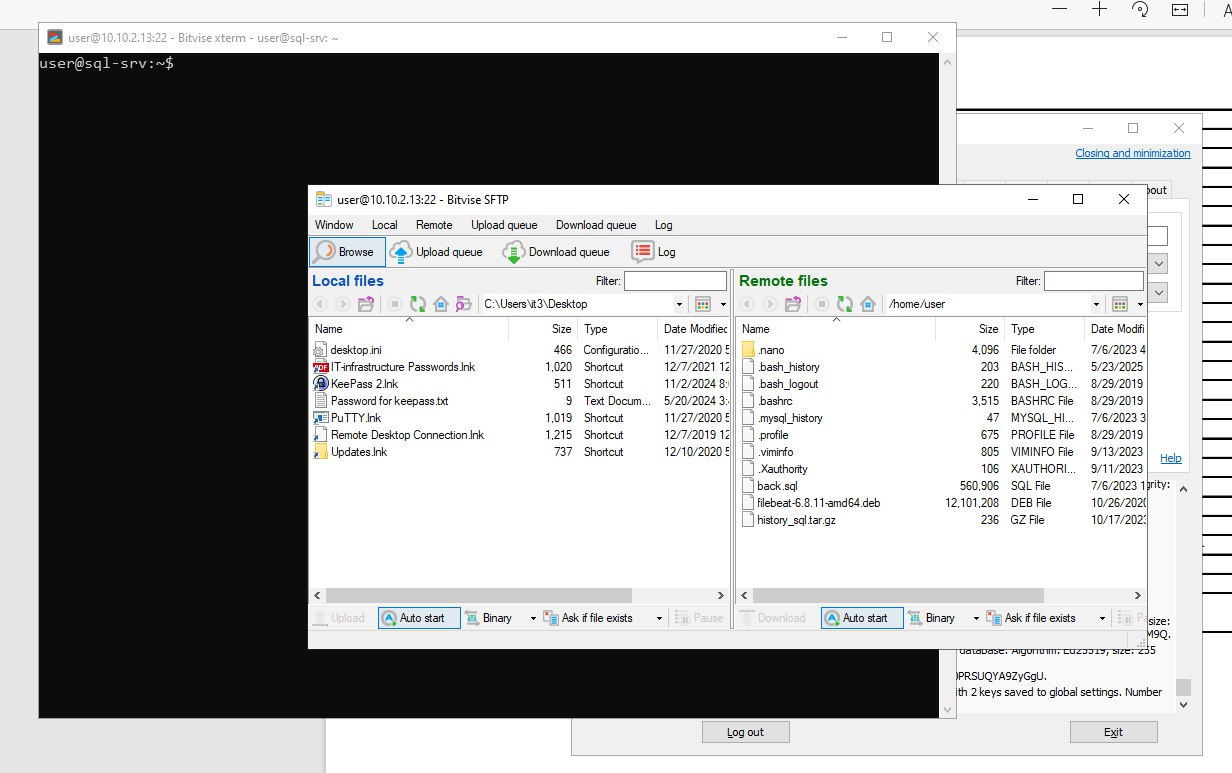
Task: Select remote file .mysql_history
Action: pyautogui.click(x=790, y=418)
